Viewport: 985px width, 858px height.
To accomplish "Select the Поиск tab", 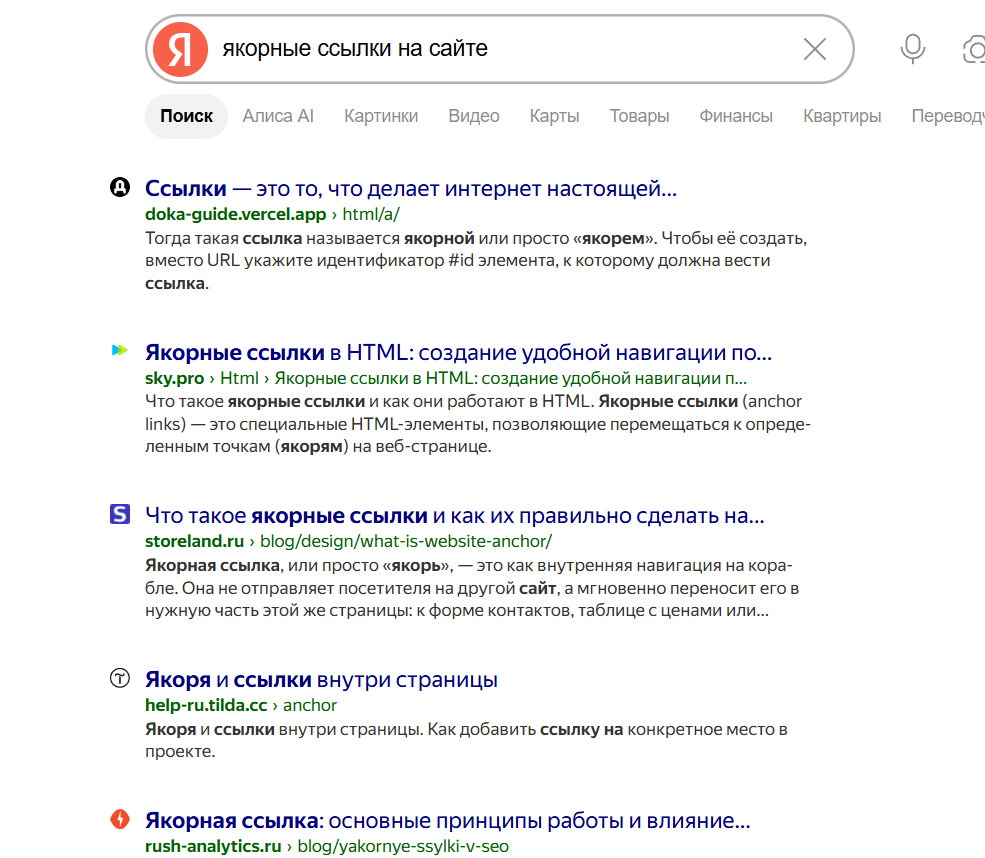I will pos(186,116).
